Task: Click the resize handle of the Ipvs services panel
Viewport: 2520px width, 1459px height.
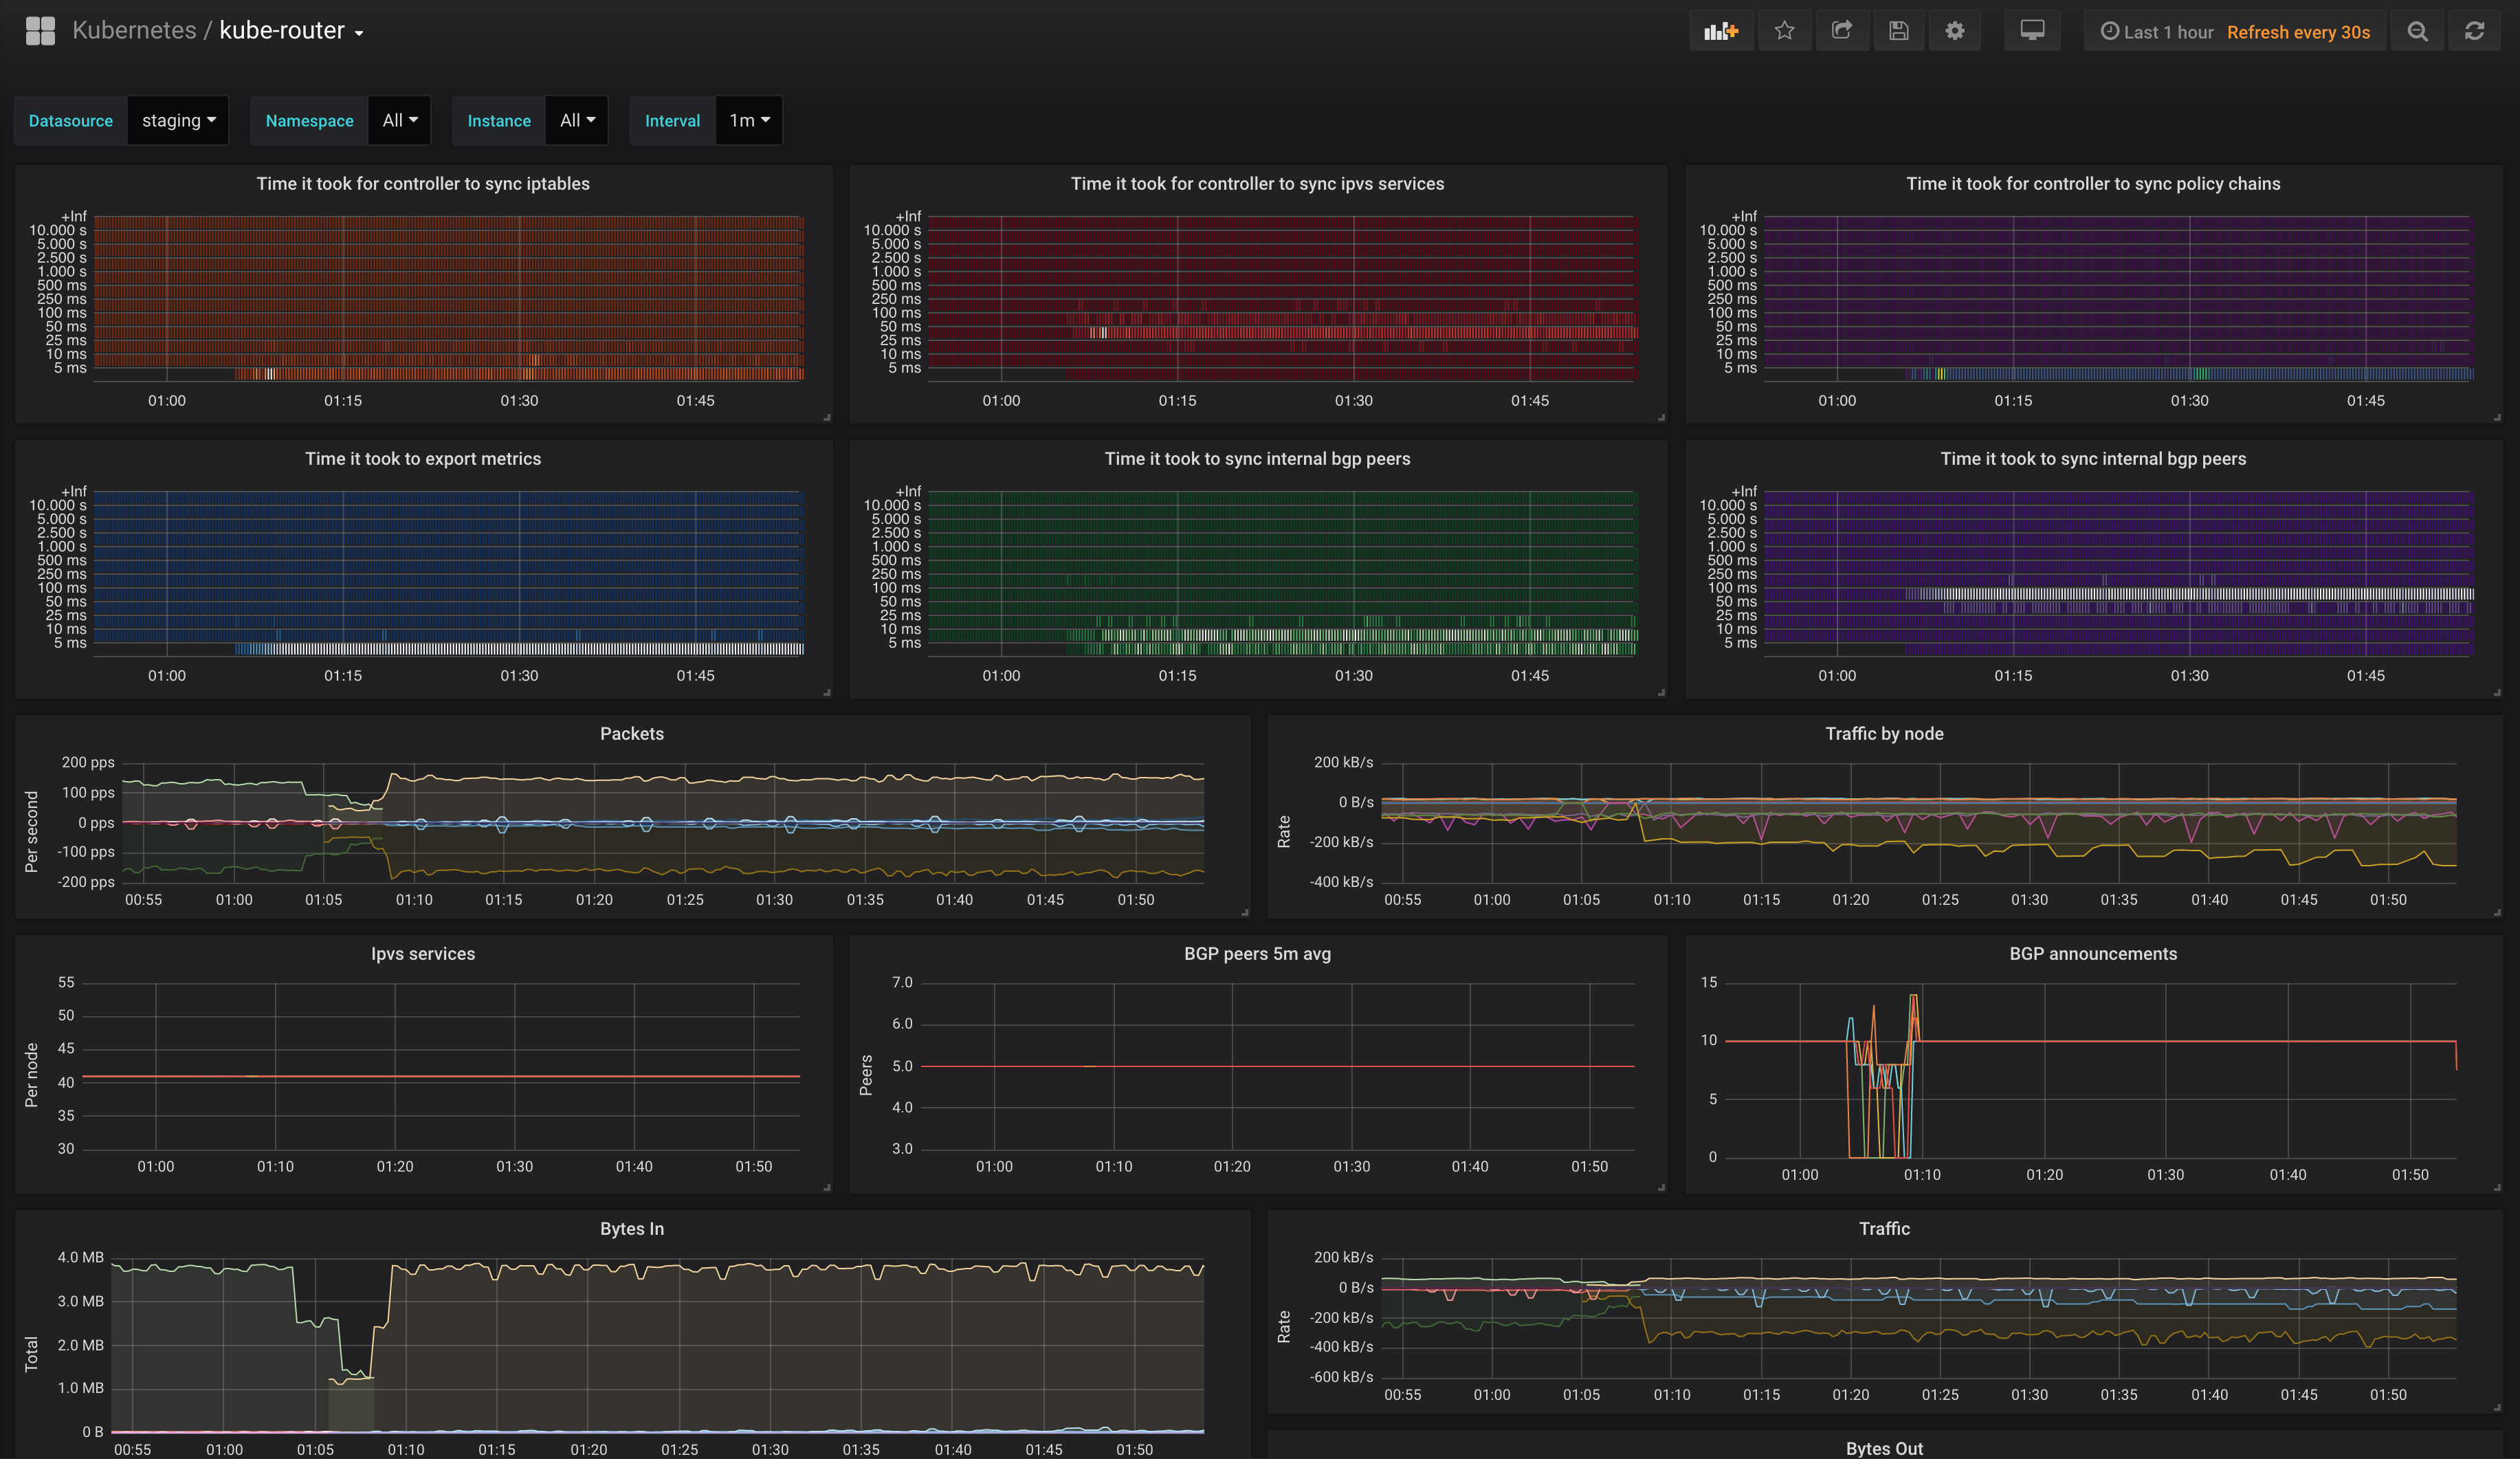Action: point(826,1187)
